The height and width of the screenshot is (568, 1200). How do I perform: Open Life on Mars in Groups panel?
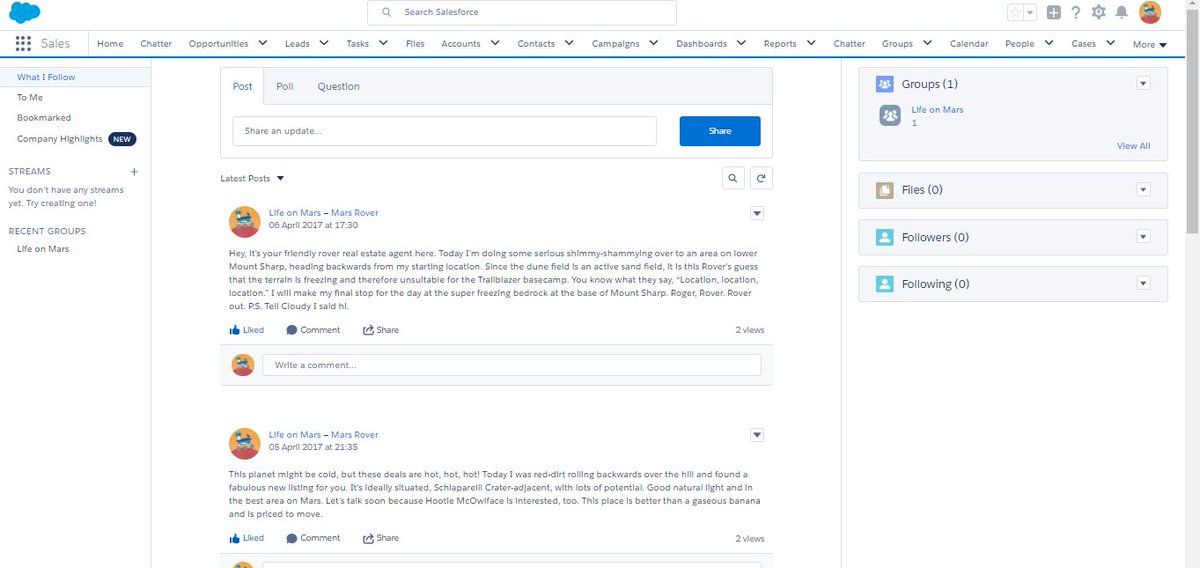click(937, 110)
